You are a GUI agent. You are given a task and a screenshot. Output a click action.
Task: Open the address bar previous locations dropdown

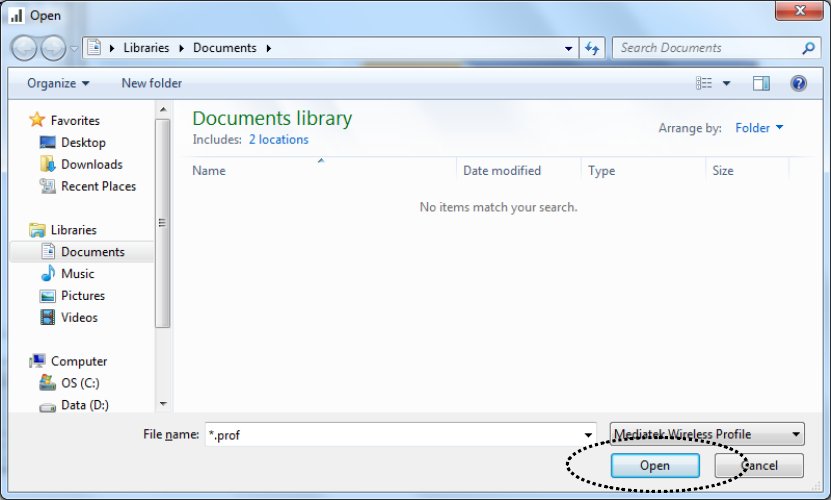point(568,48)
